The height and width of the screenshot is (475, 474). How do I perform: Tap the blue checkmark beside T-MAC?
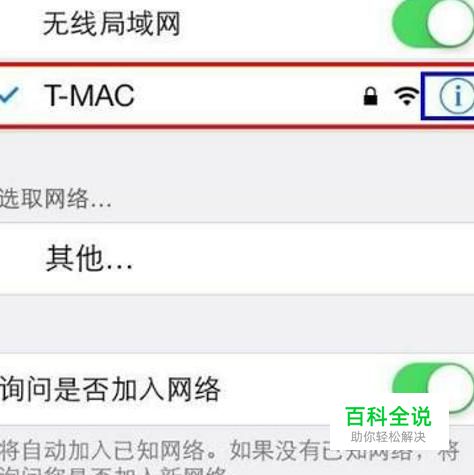[x=9, y=95]
